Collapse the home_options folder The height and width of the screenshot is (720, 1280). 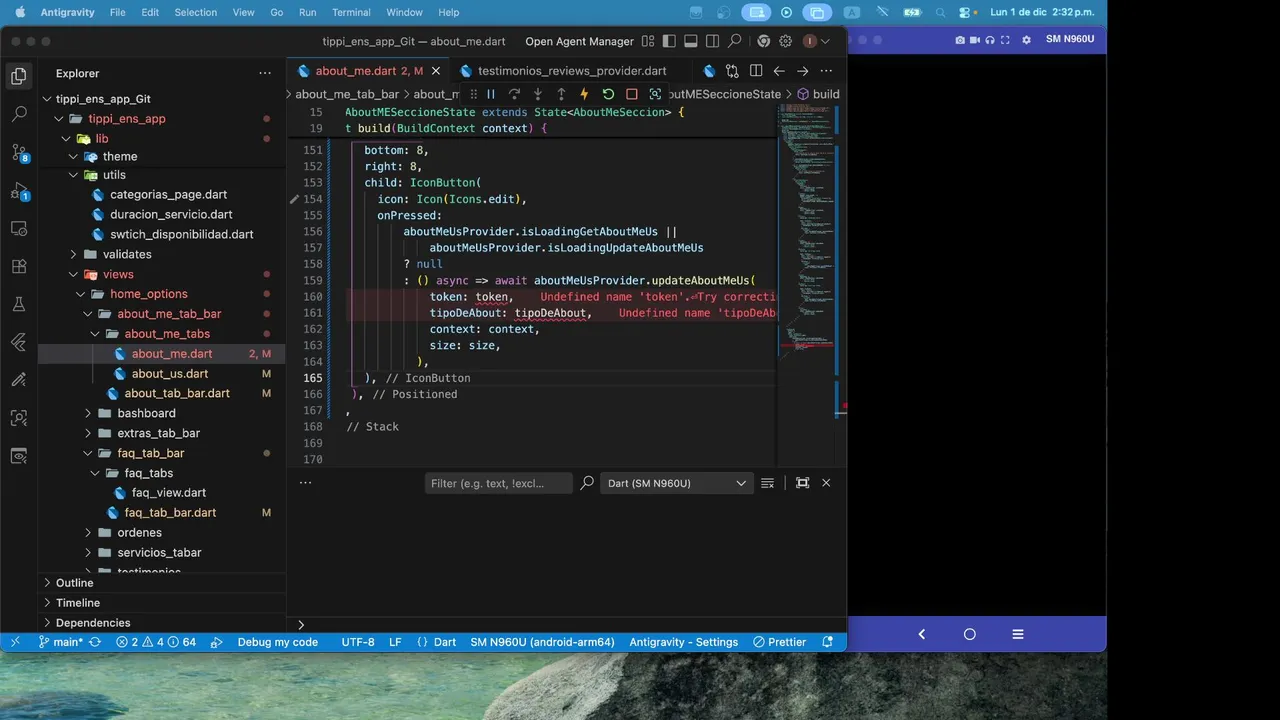pos(81,294)
